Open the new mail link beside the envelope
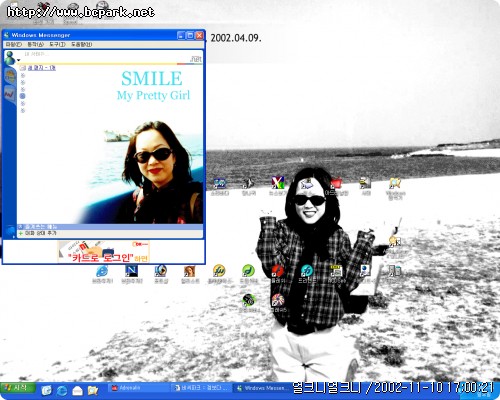Screen dimensions: 500x400 tap(41, 68)
